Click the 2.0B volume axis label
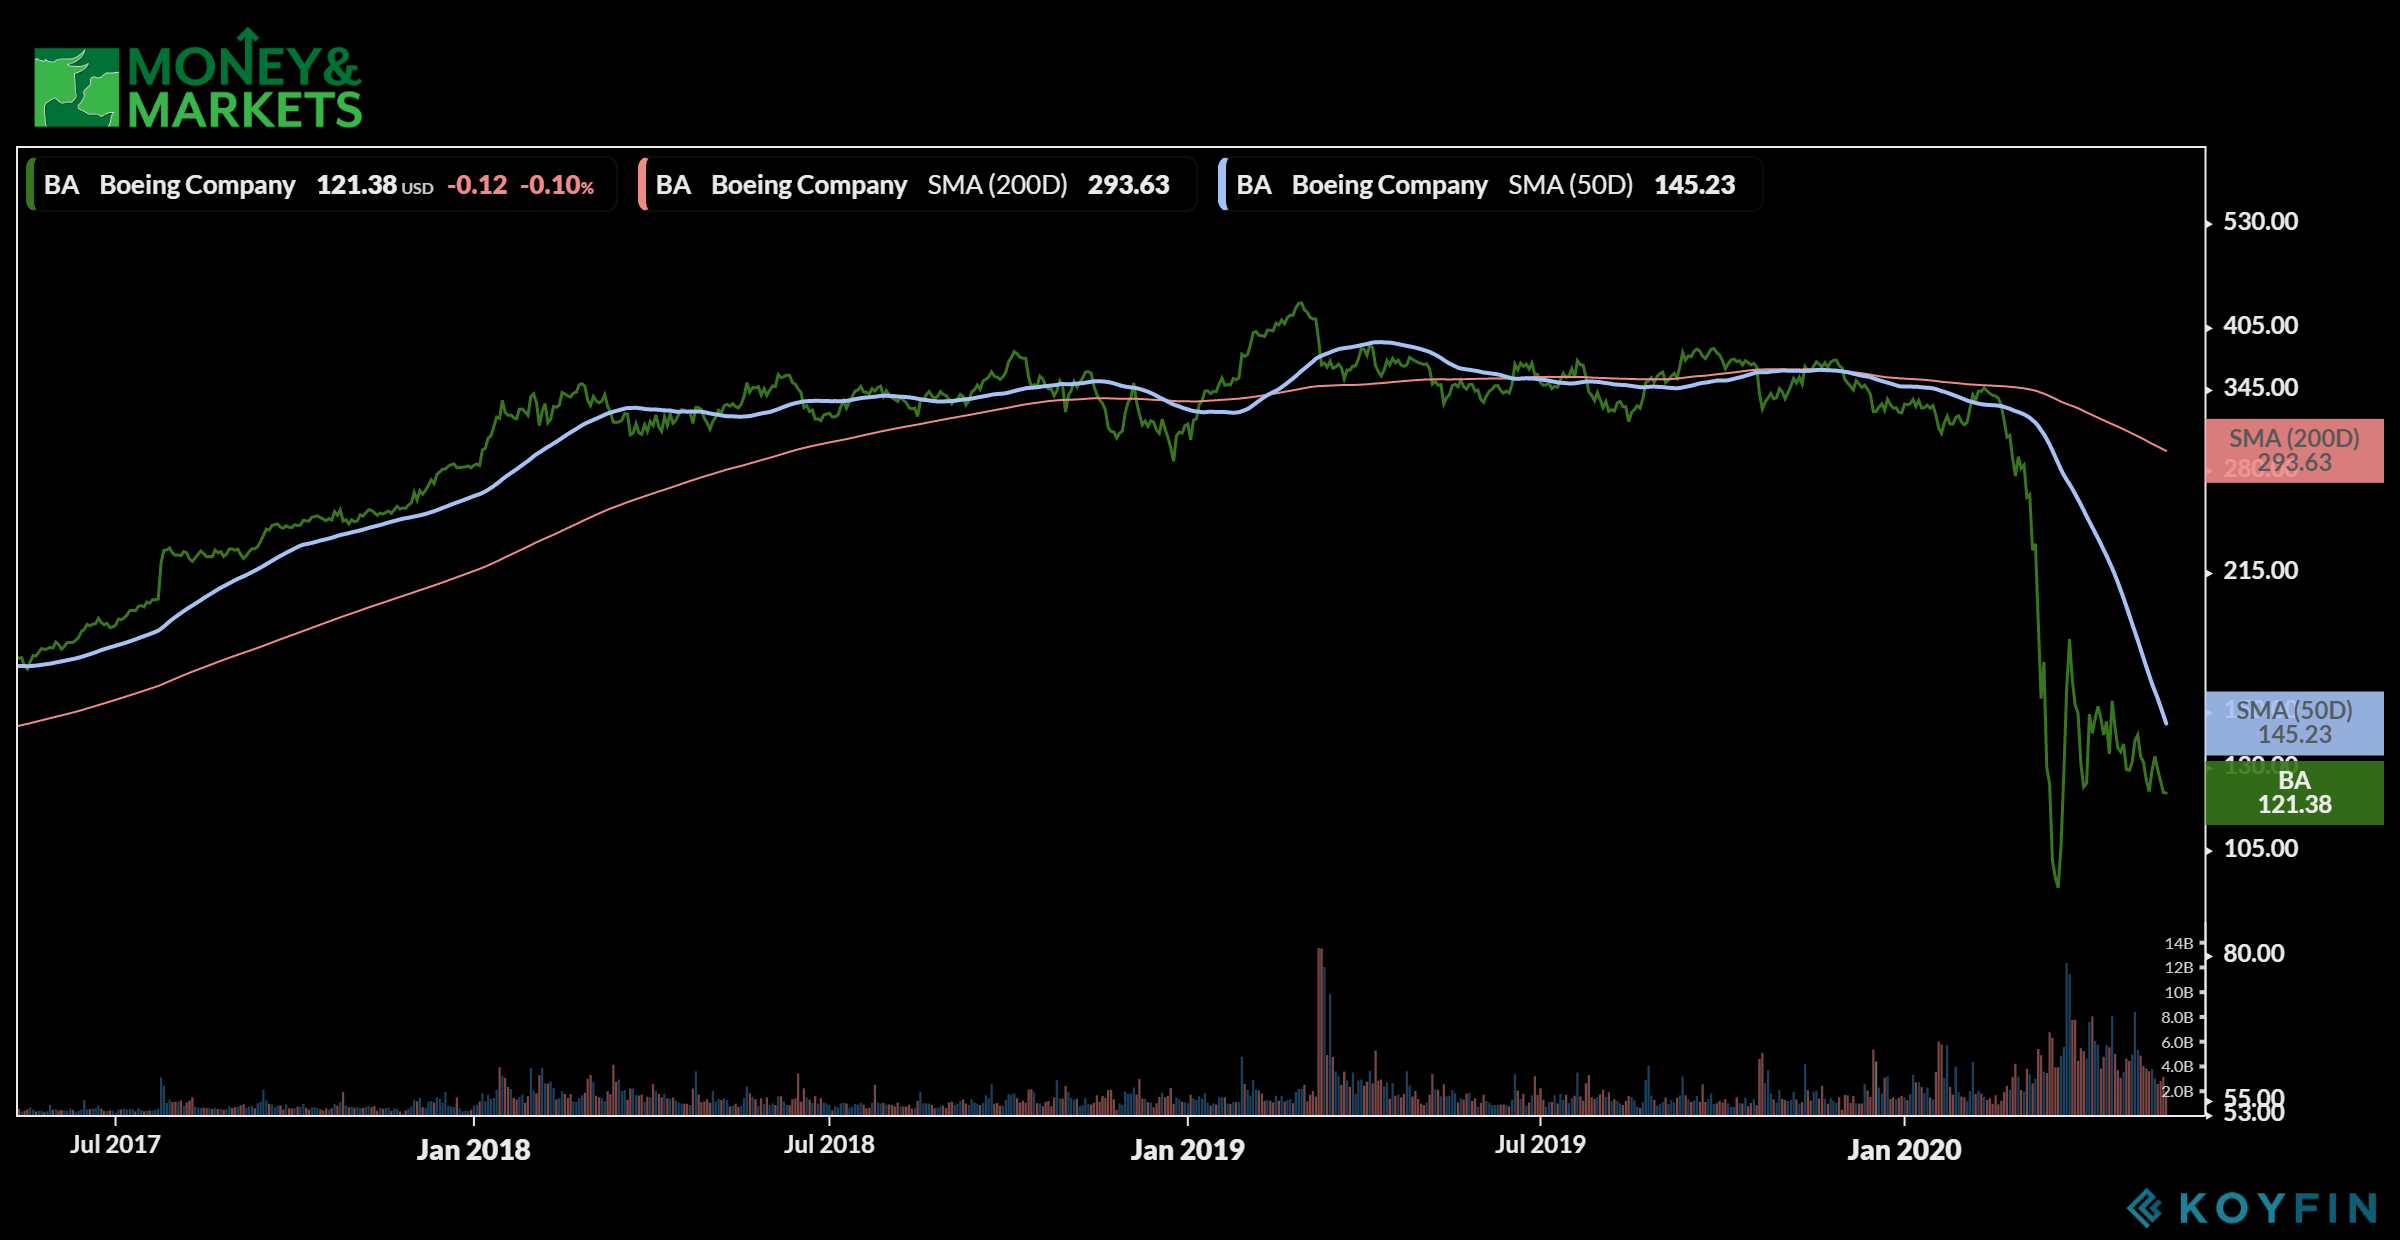 click(2177, 1092)
